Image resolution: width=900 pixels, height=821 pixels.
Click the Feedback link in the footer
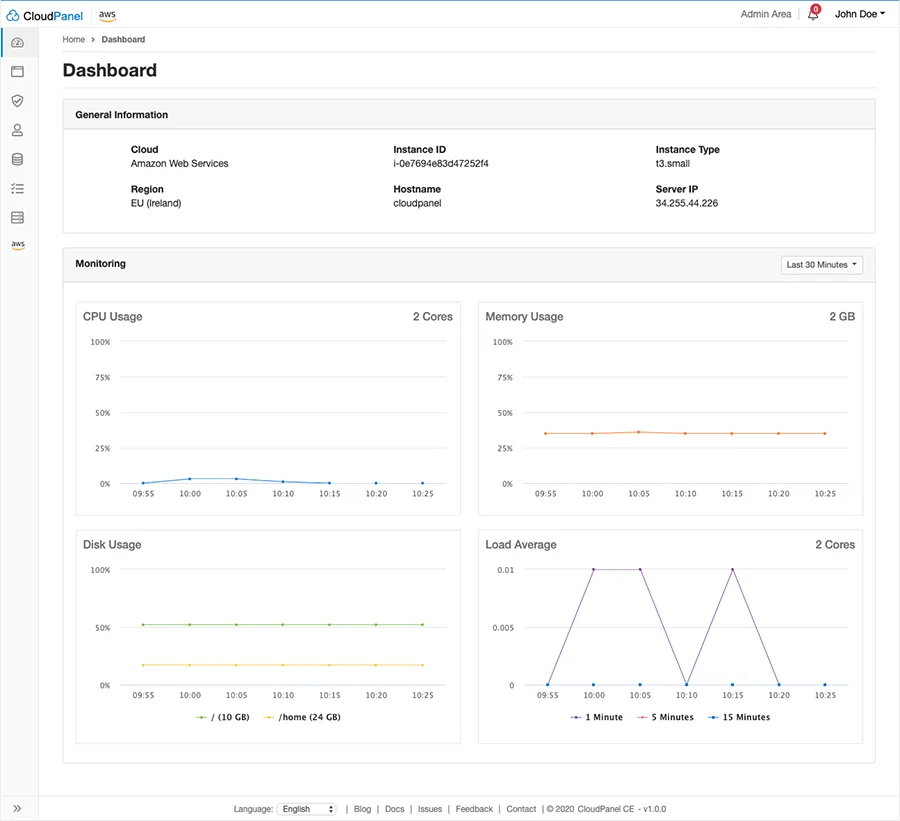(474, 809)
